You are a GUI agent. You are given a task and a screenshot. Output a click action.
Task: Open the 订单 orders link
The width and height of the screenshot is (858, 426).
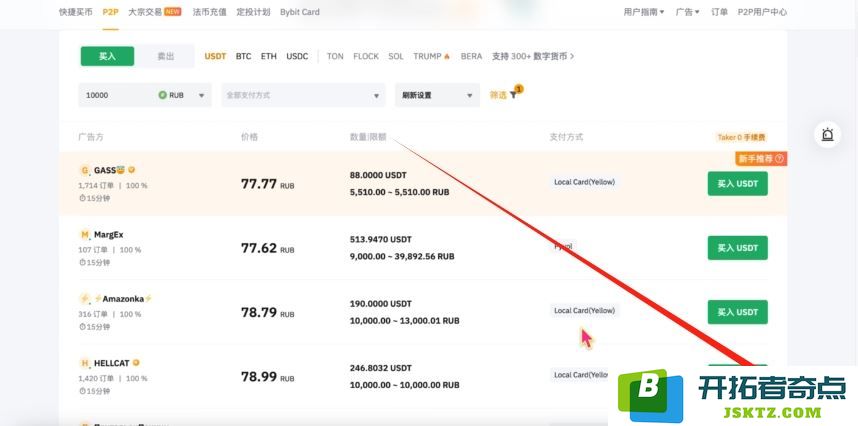pos(719,12)
